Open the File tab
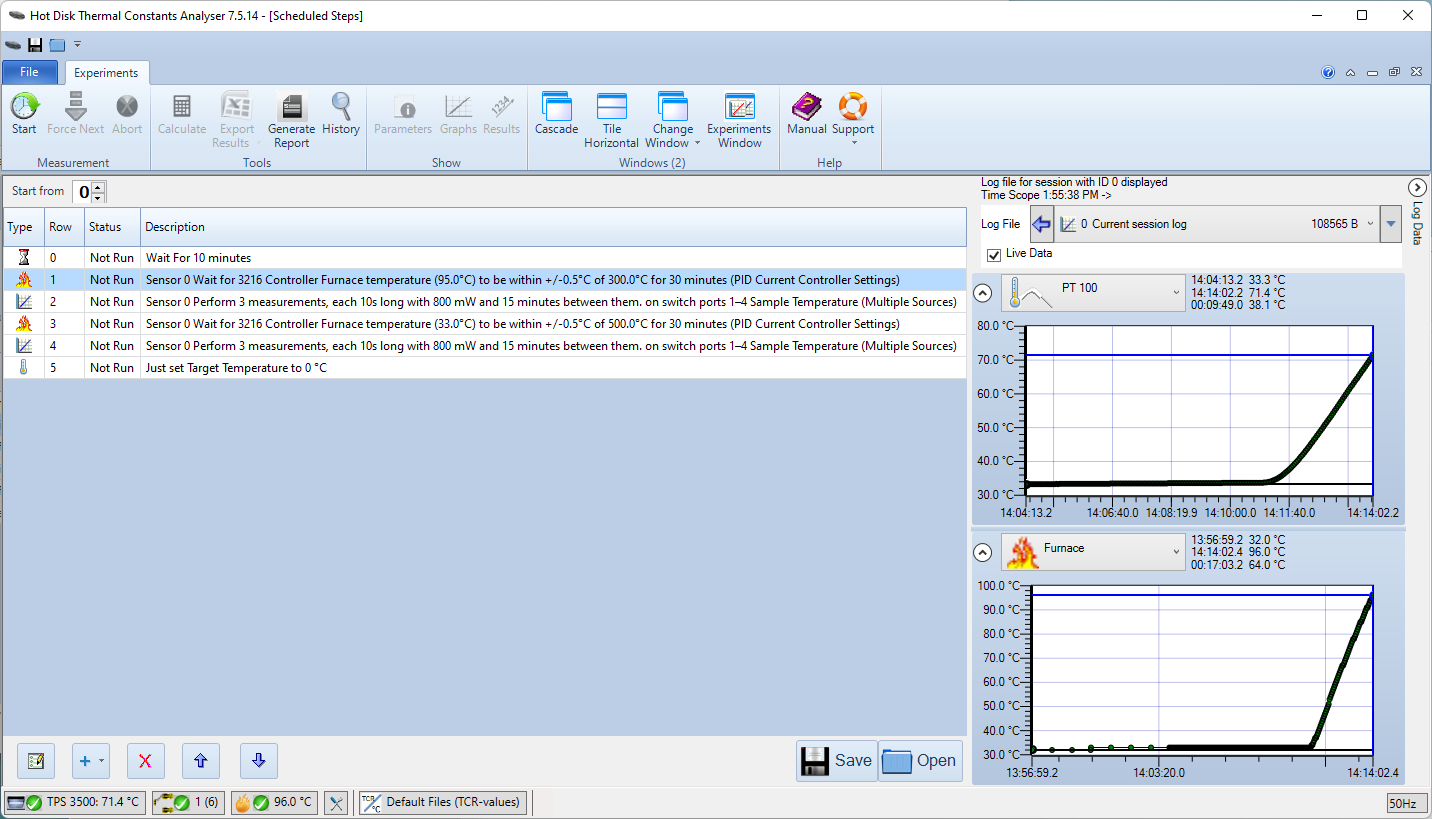1432x819 pixels. click(29, 72)
